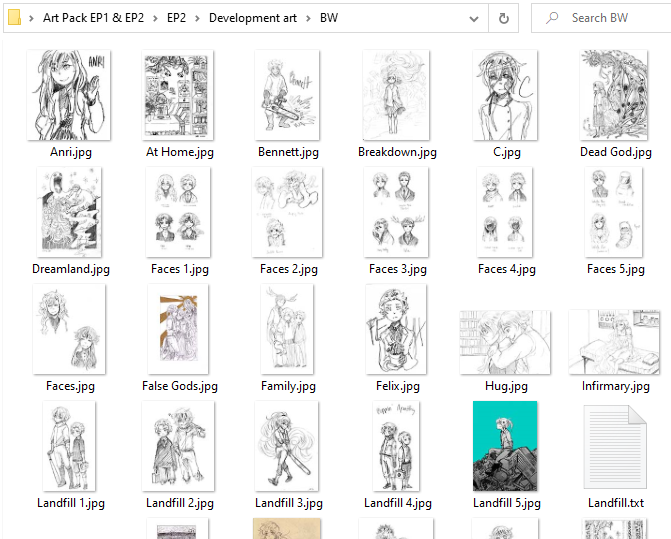Select the Faces.jpg thumbnail
Screen dimensions: 671x539
(x=69, y=329)
